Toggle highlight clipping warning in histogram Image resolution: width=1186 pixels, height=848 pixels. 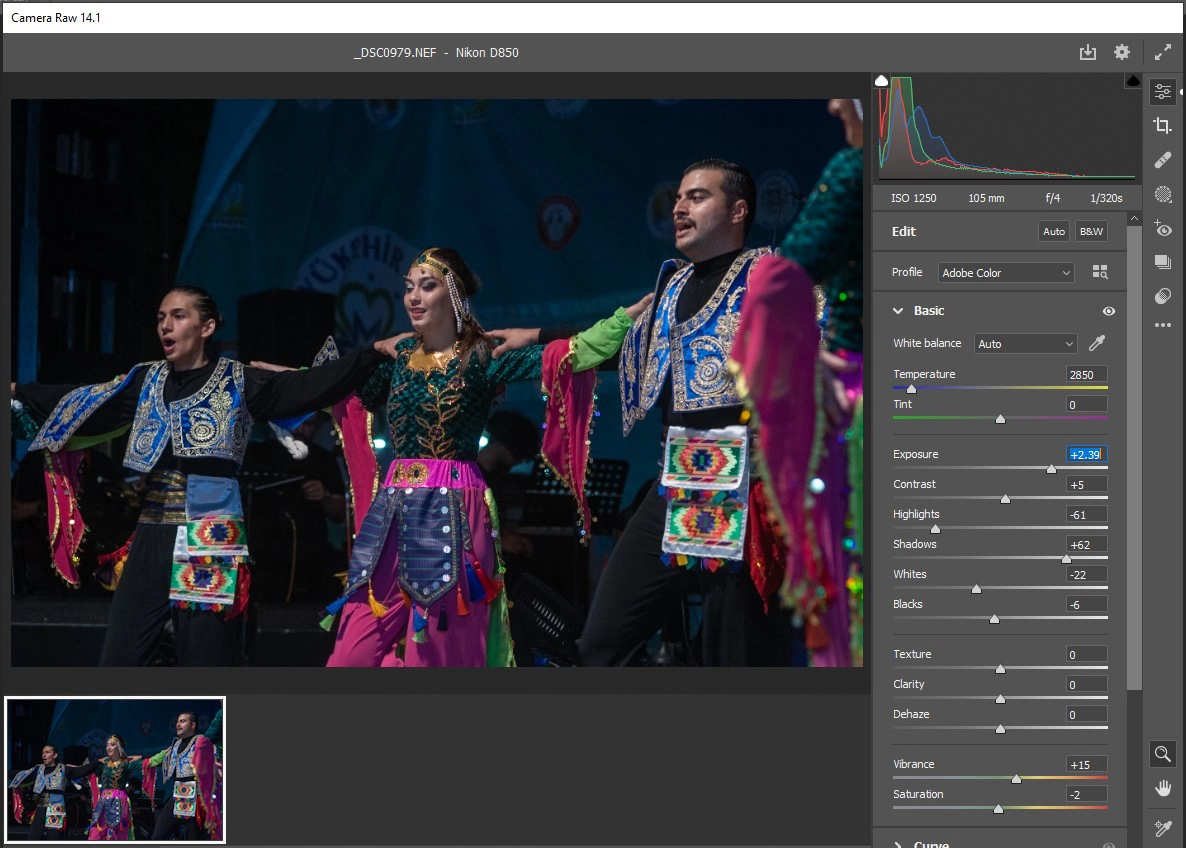[1133, 80]
